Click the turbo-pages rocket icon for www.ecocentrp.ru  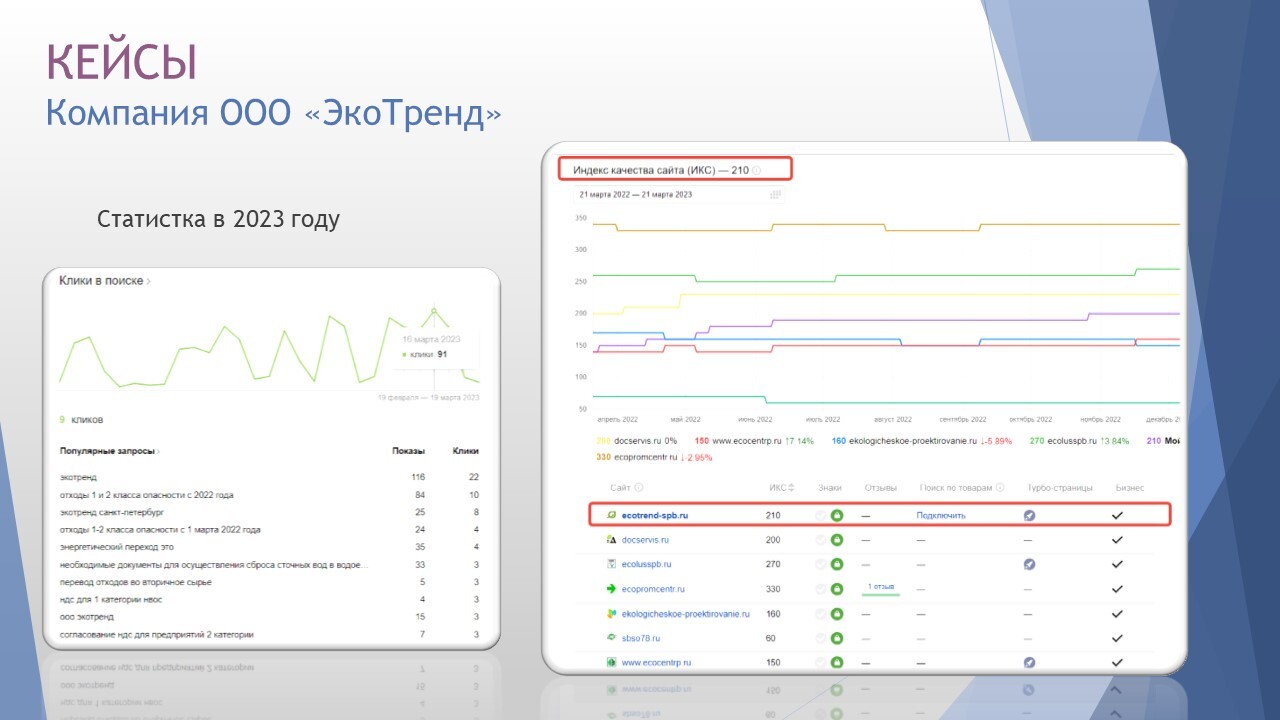tap(1029, 662)
